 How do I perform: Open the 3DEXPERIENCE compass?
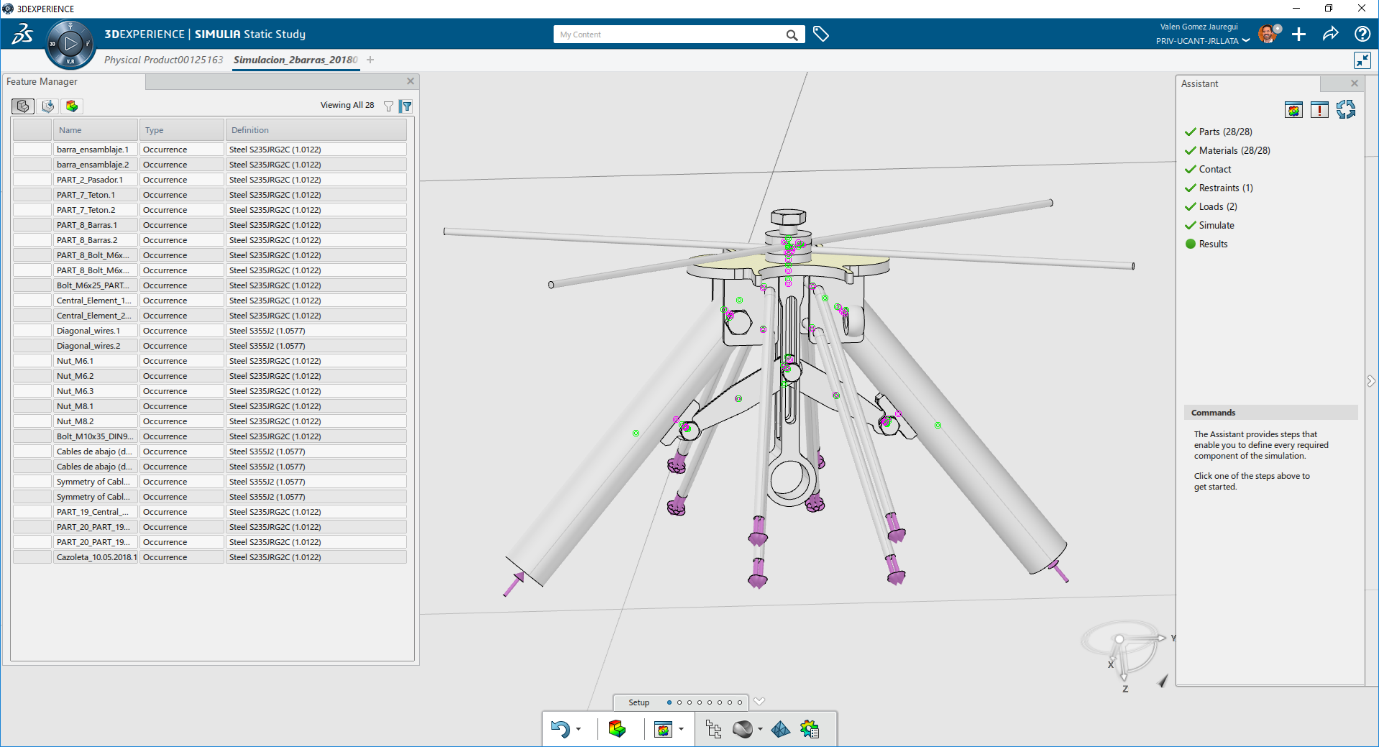pos(70,44)
